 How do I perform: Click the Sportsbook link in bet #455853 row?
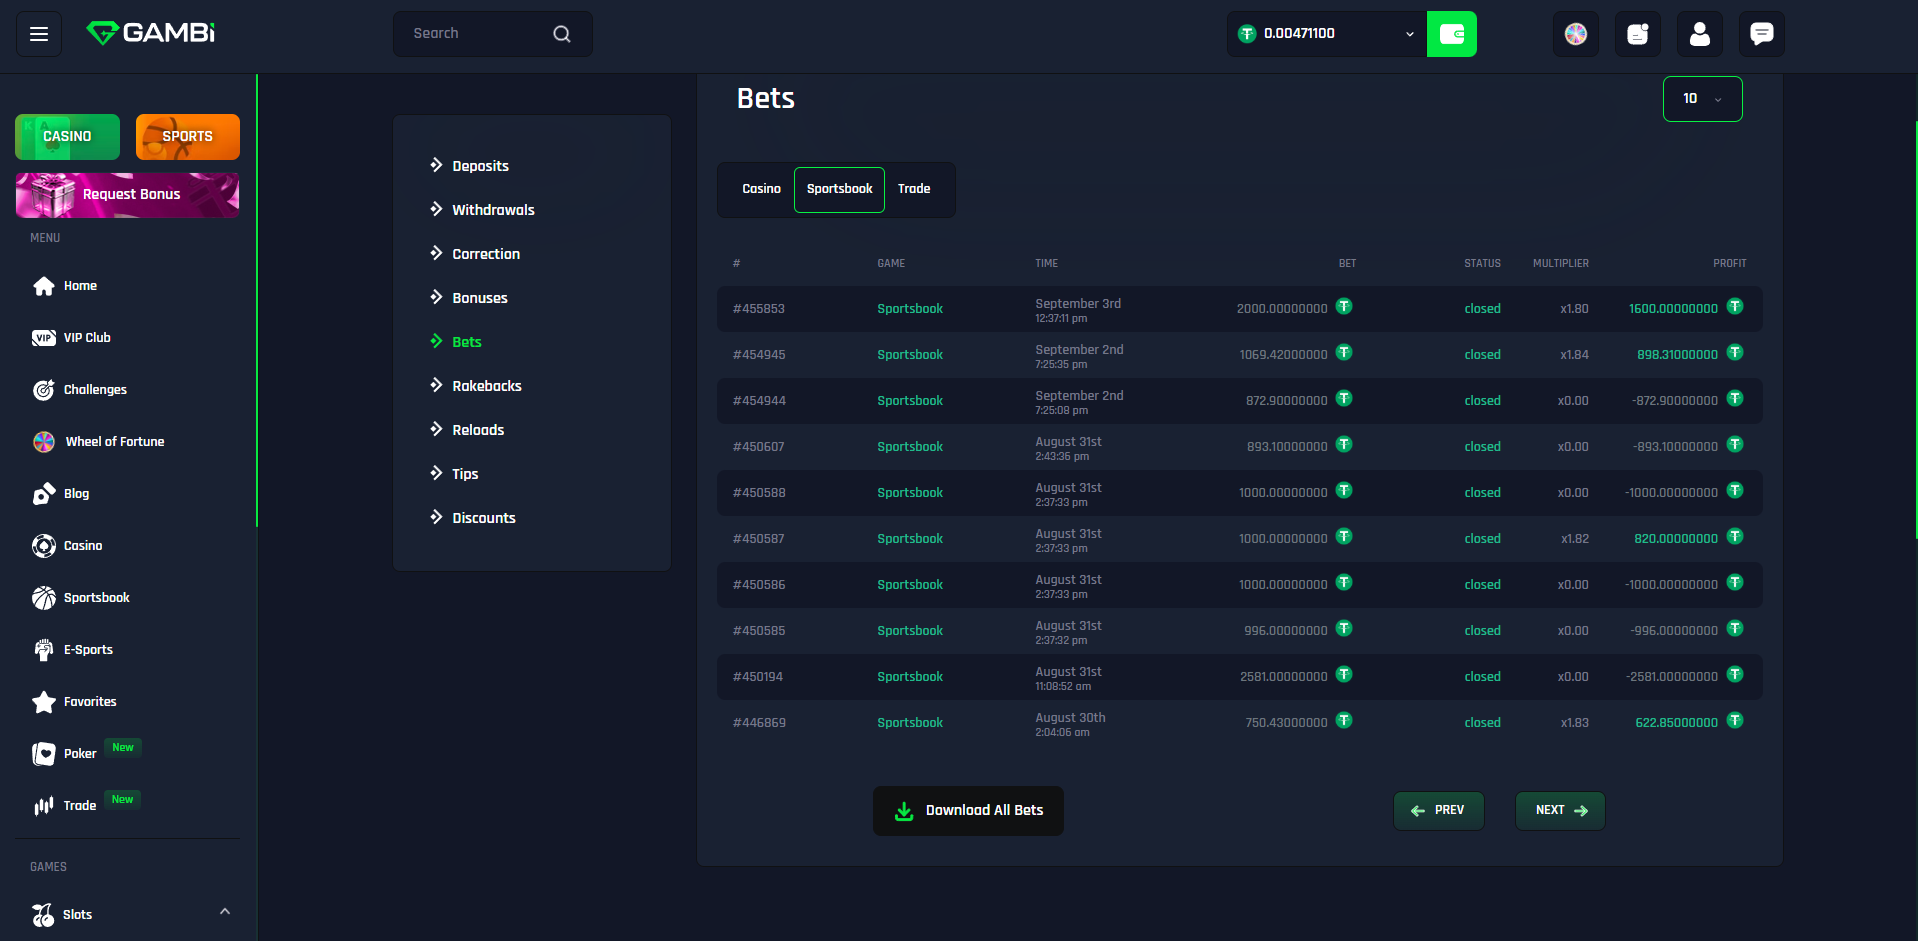pos(910,309)
